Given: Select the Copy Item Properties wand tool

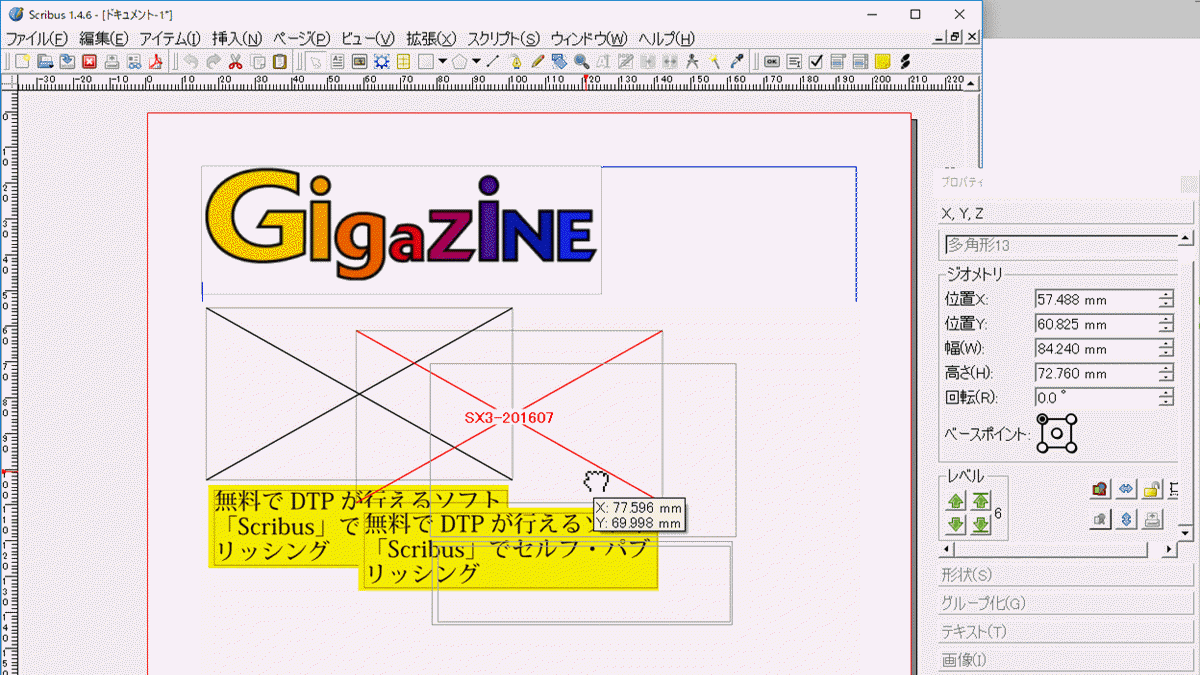Looking at the screenshot, I should coord(715,61).
